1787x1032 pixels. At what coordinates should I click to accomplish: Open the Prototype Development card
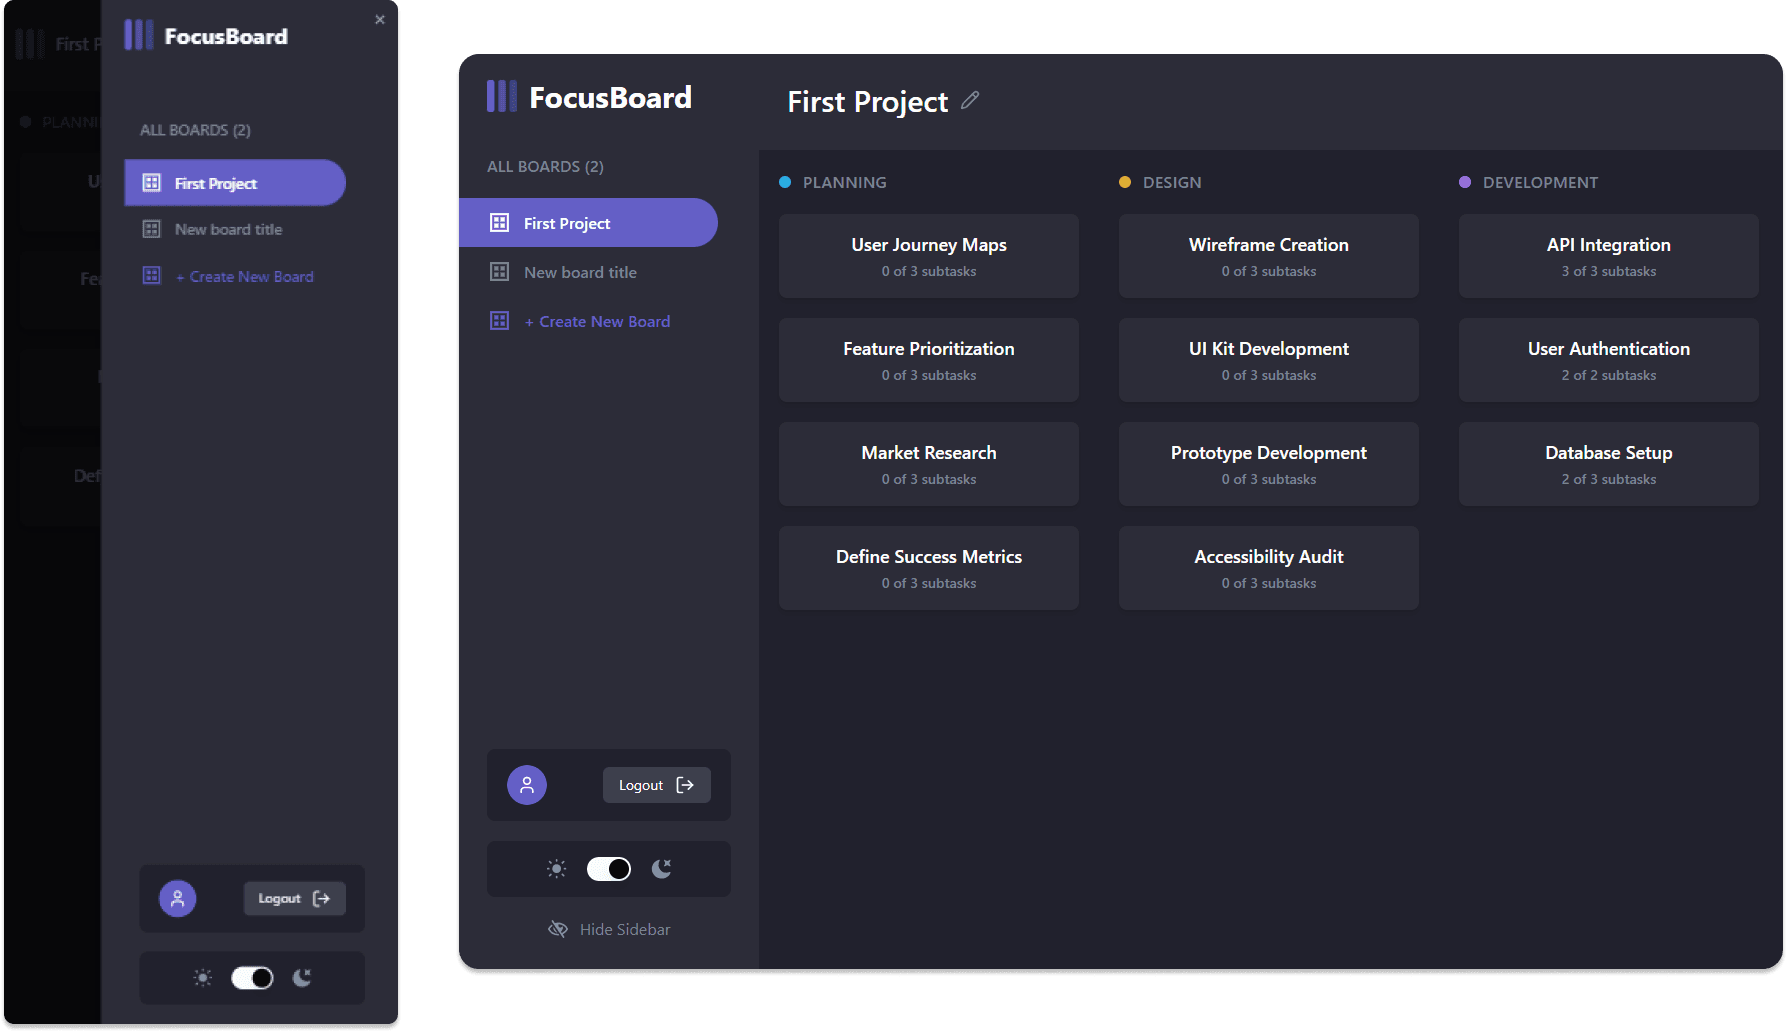[x=1269, y=464]
